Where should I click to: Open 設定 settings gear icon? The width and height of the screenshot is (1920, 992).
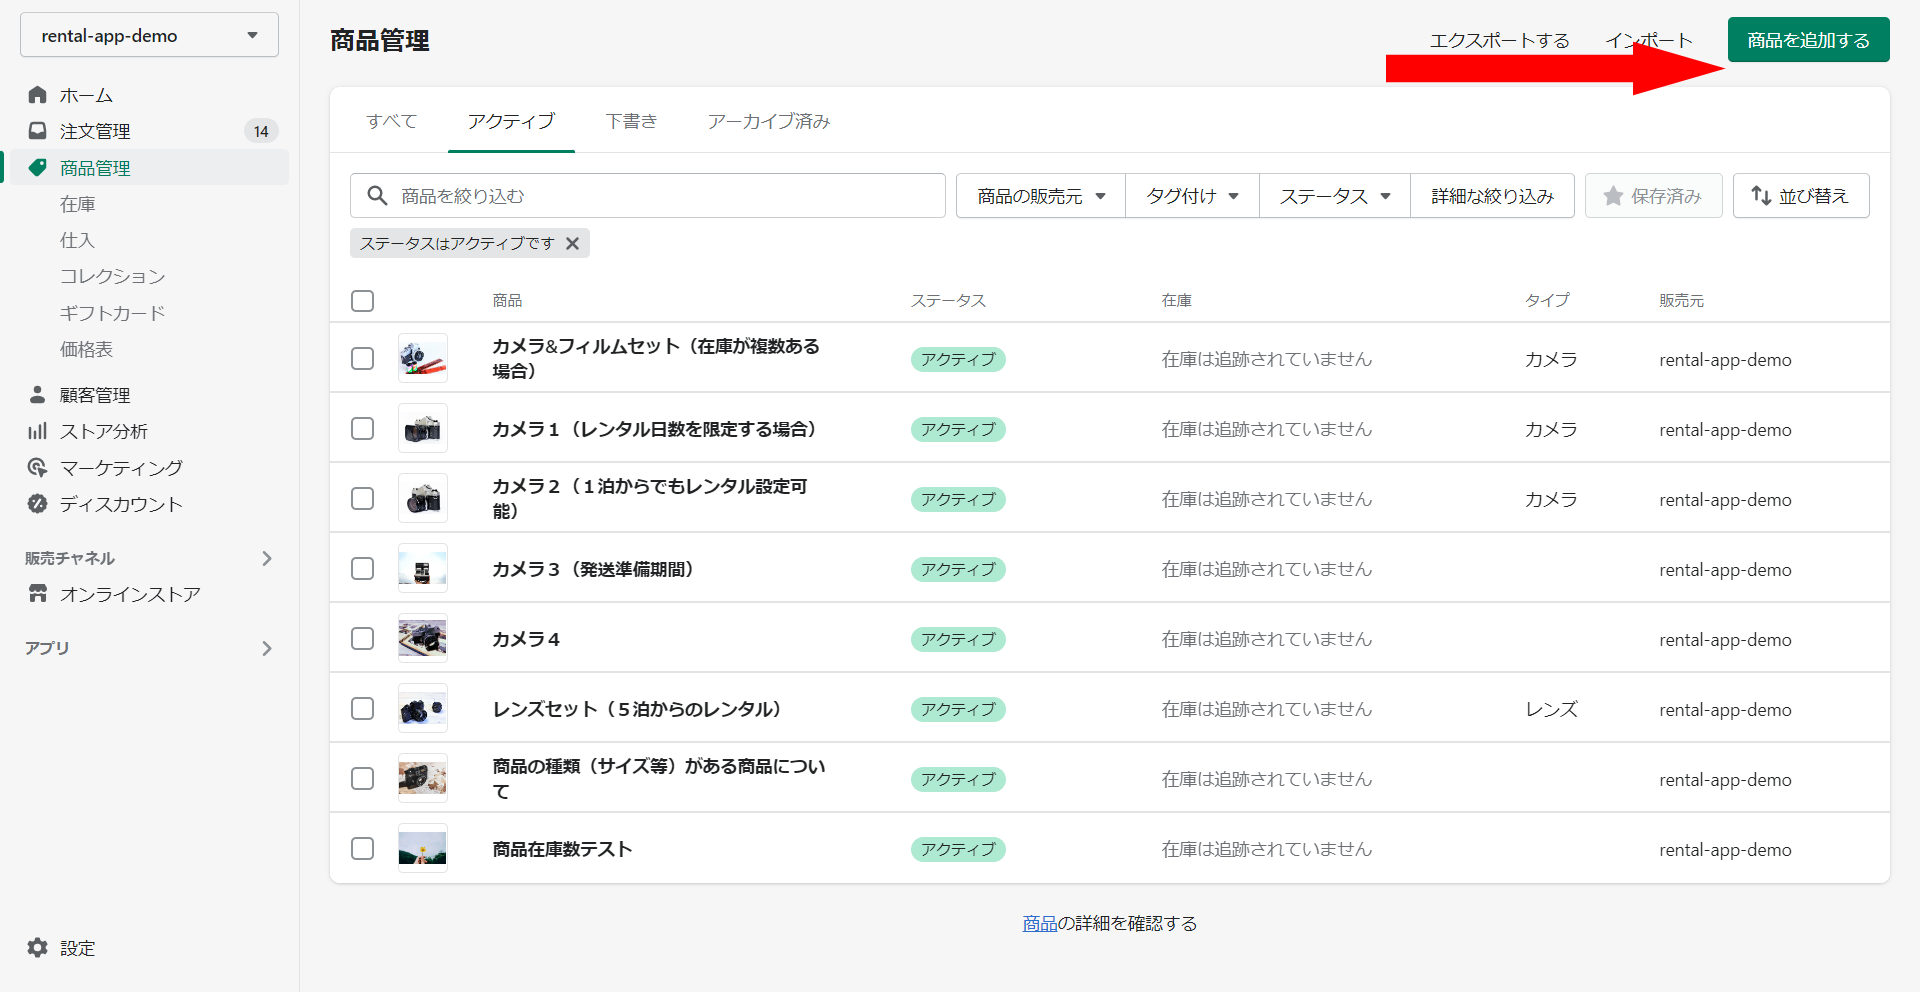coord(38,948)
